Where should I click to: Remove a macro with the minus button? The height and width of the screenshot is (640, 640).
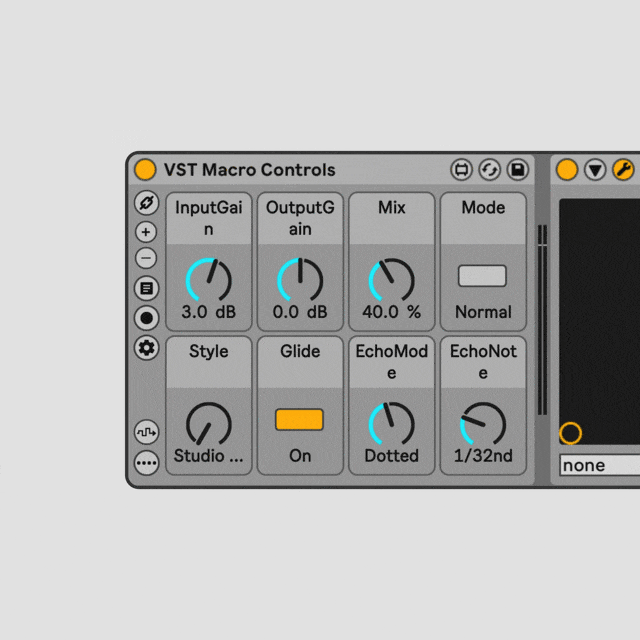(146, 258)
